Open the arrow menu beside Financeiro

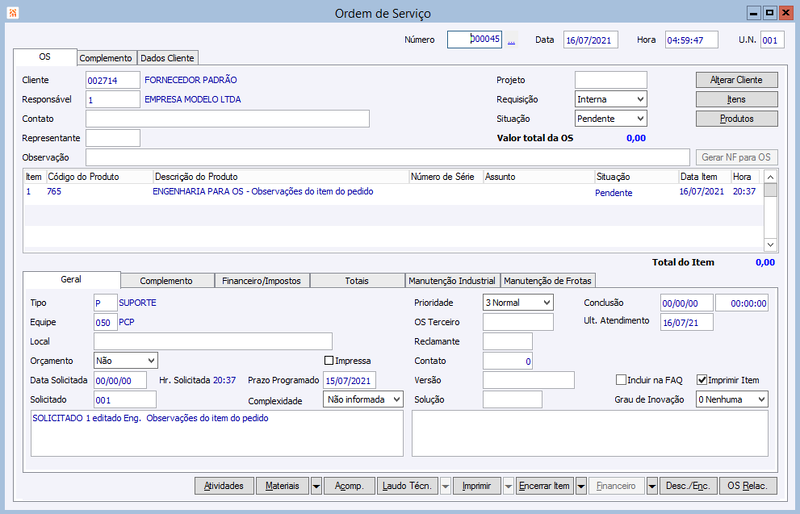652,486
